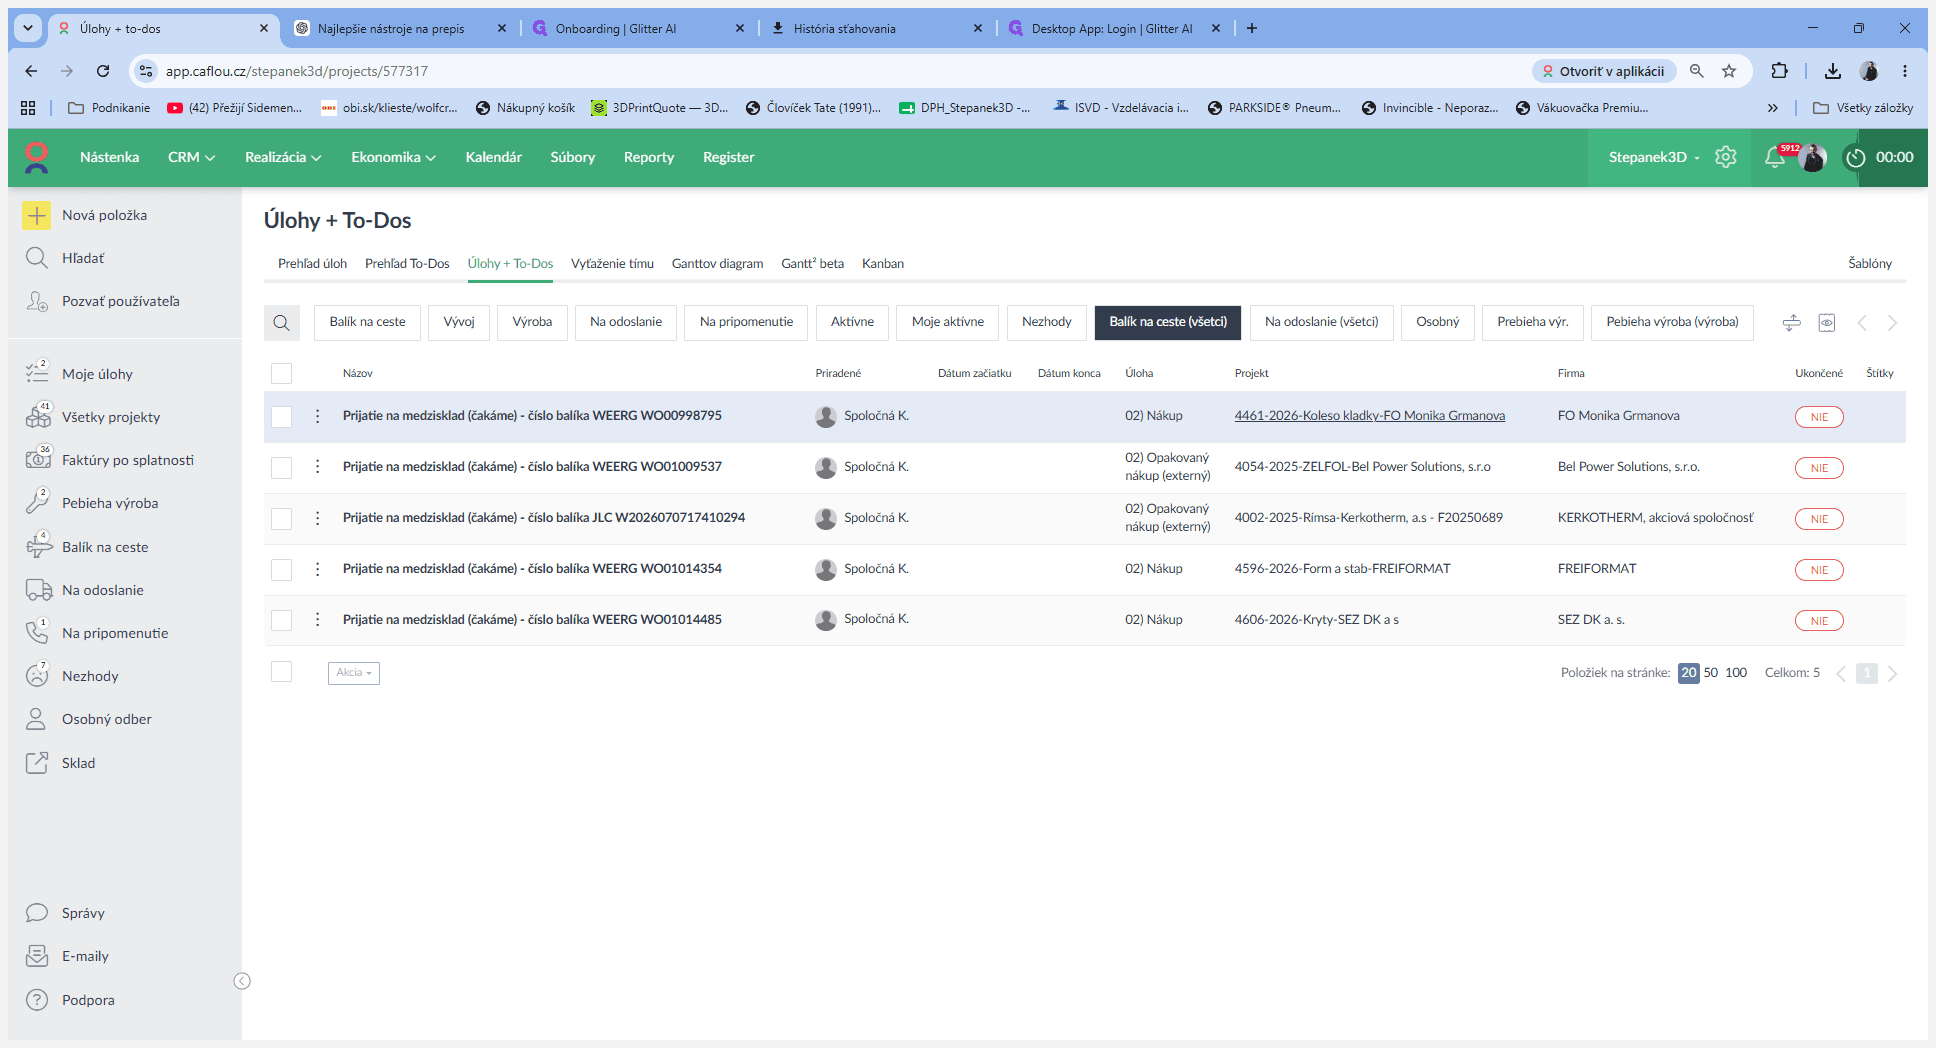
Task: Open E-maily envelope icon
Action: 37,956
